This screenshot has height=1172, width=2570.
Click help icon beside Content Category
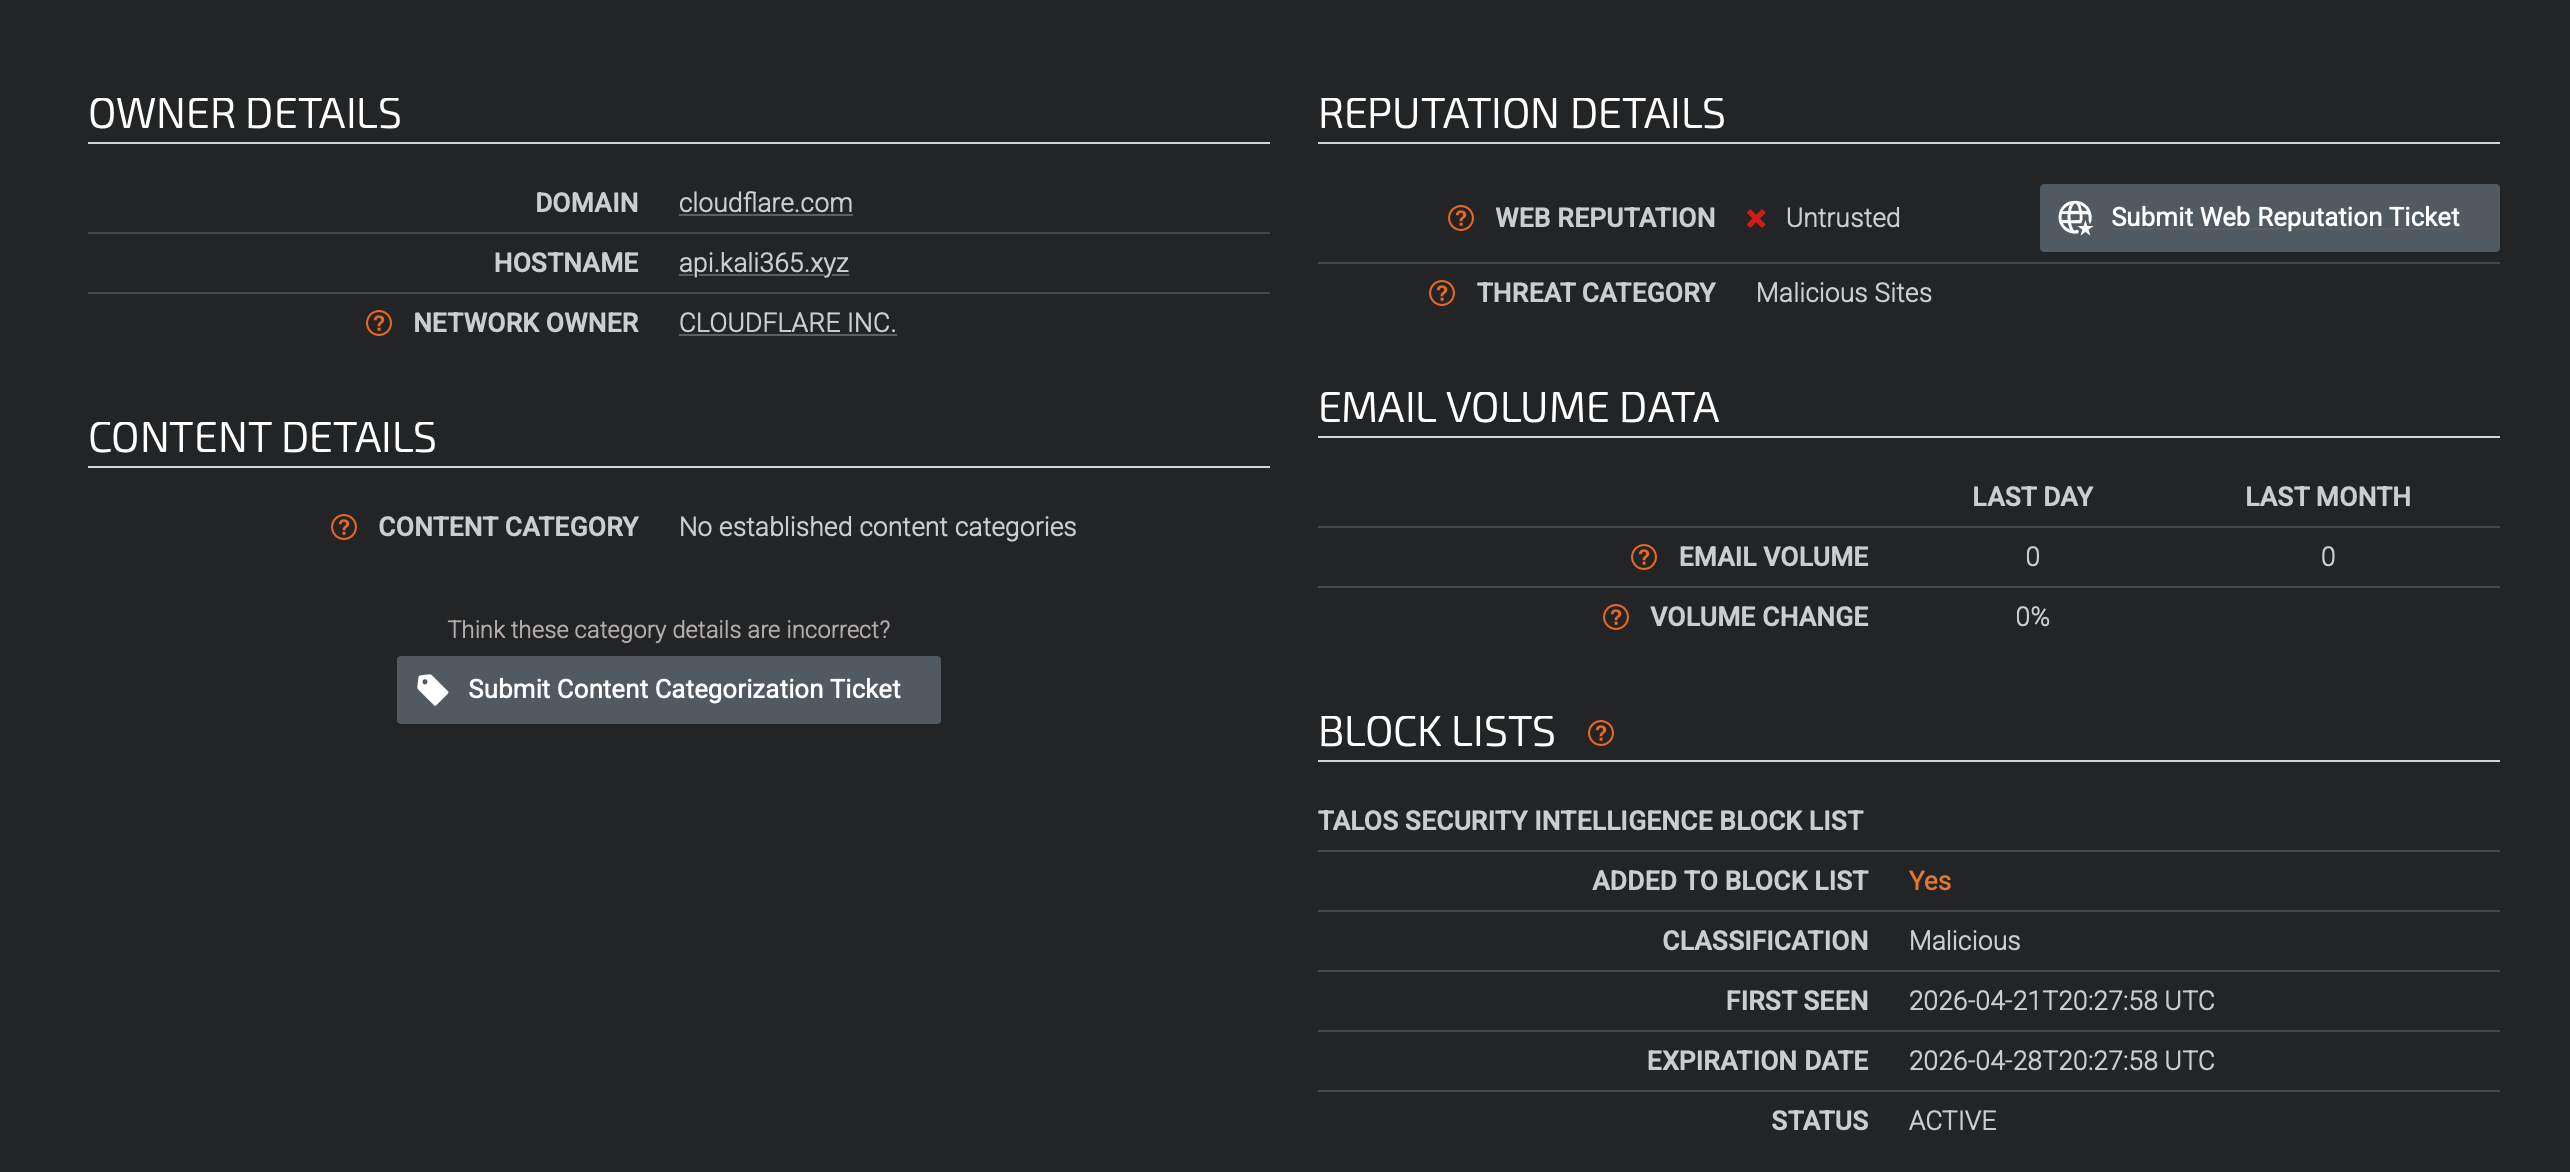[343, 527]
